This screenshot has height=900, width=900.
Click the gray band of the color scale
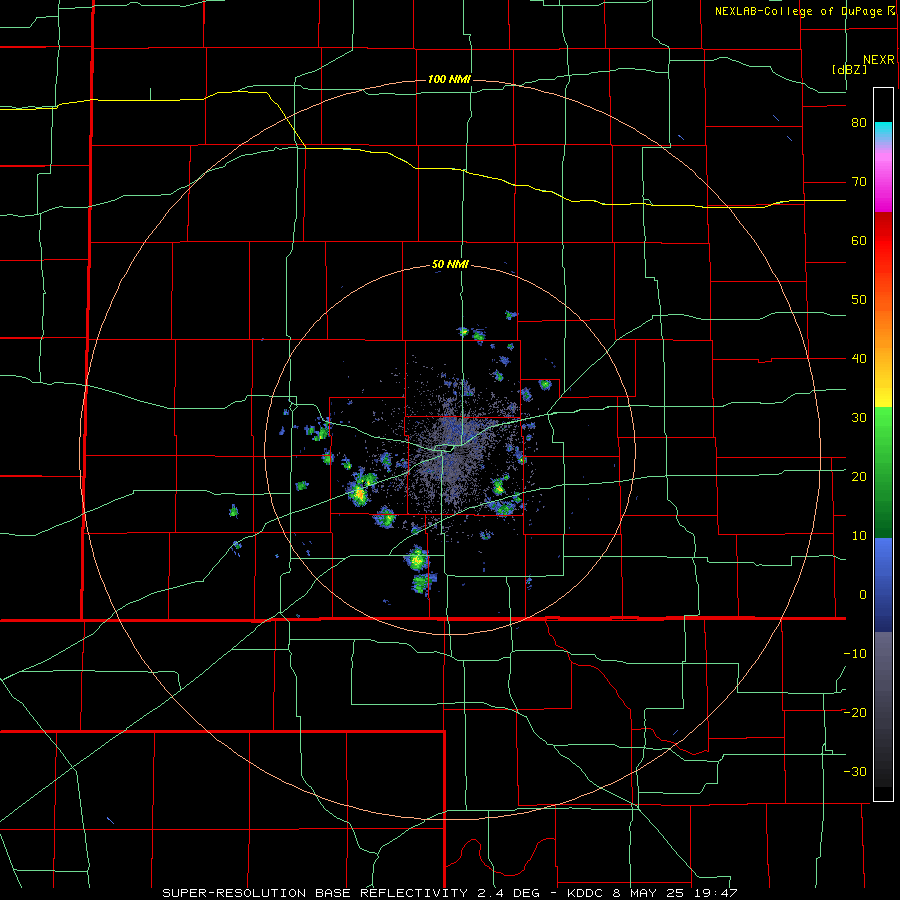coord(883,709)
